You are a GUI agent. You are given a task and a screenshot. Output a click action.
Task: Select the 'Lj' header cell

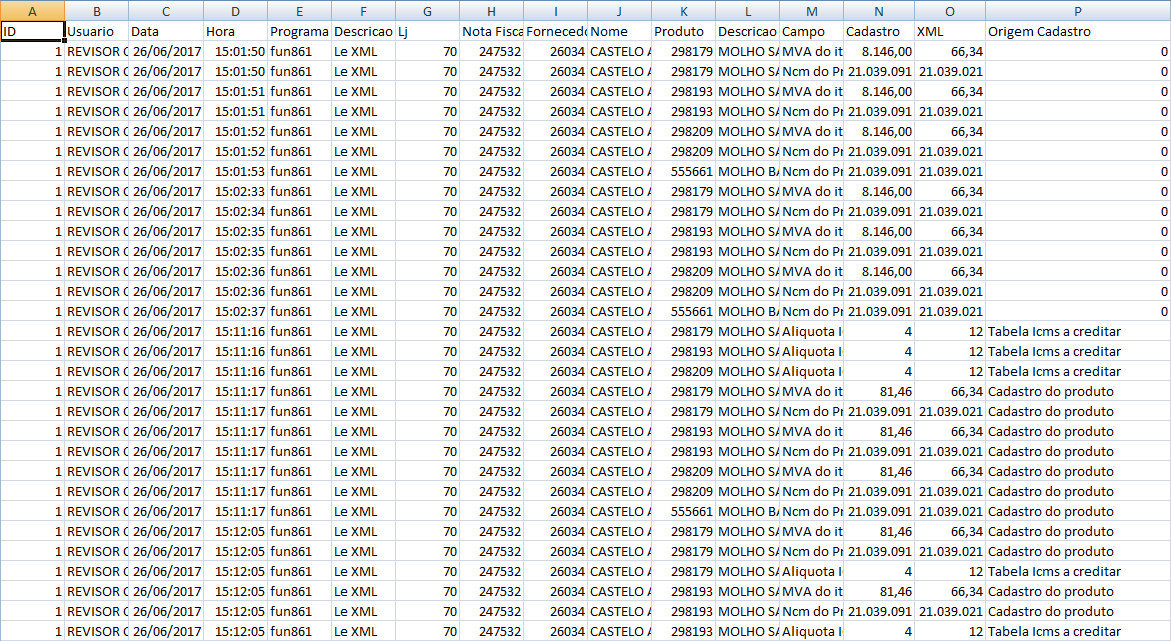pos(427,31)
